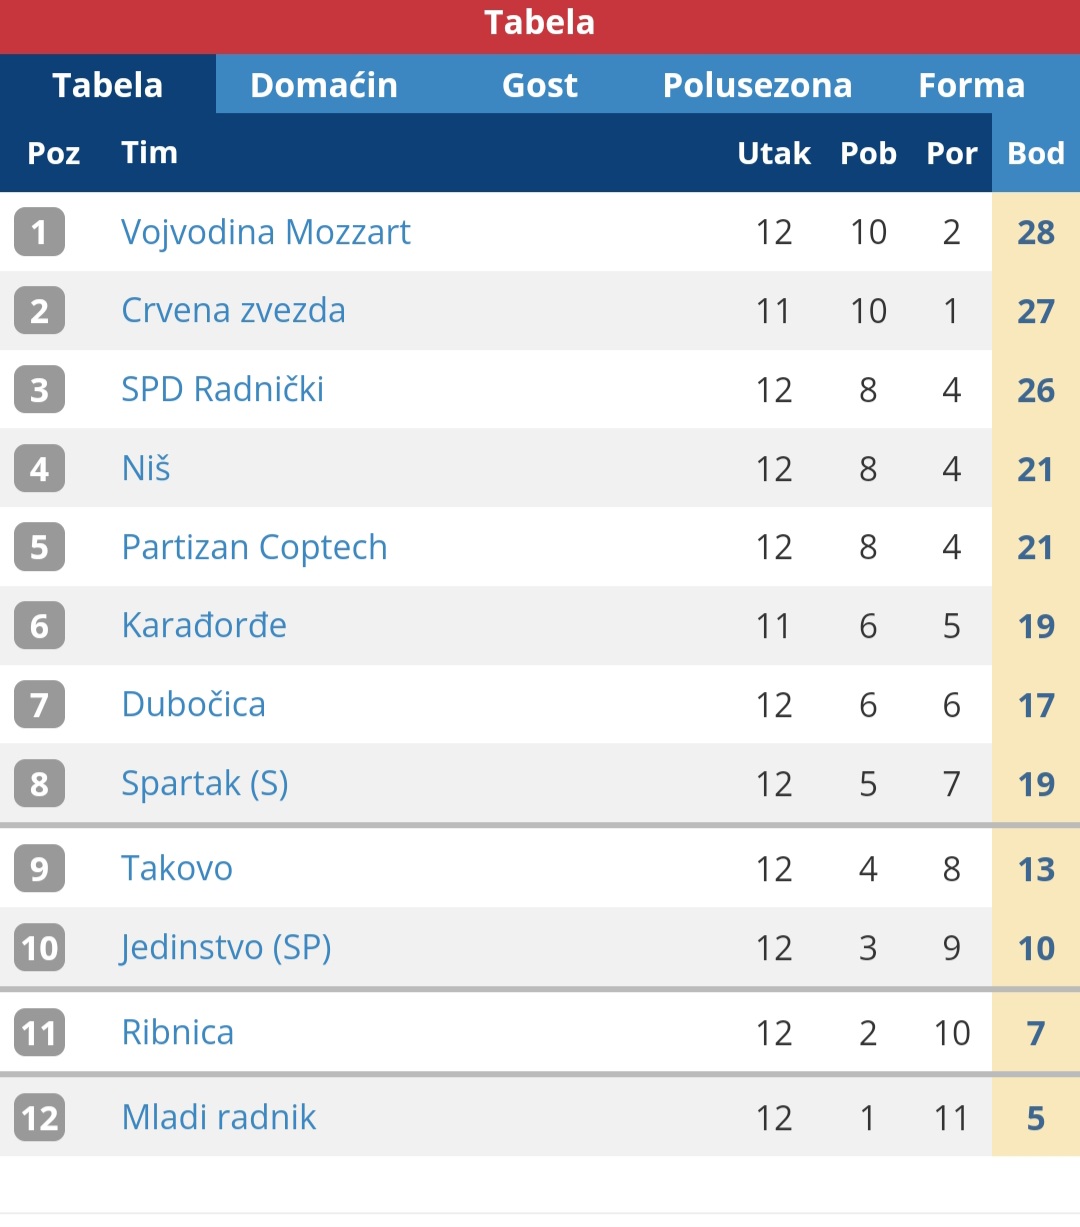Image resolution: width=1080 pixels, height=1227 pixels.
Task: Click the Dubočica team name
Action: [193, 704]
